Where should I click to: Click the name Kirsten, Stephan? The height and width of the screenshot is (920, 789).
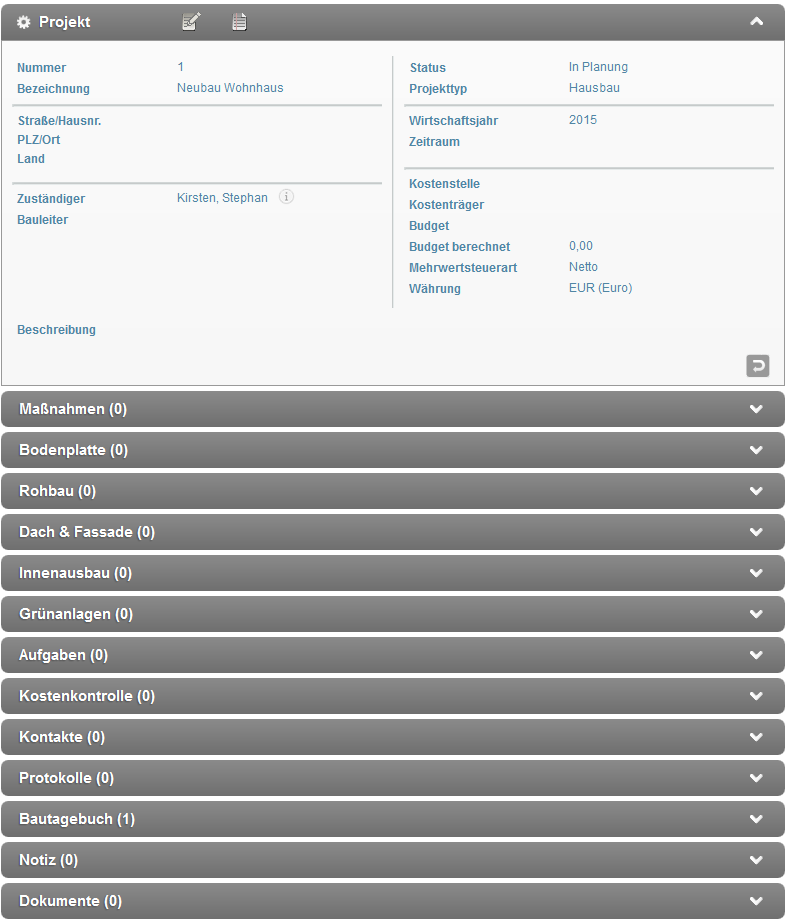coord(222,198)
